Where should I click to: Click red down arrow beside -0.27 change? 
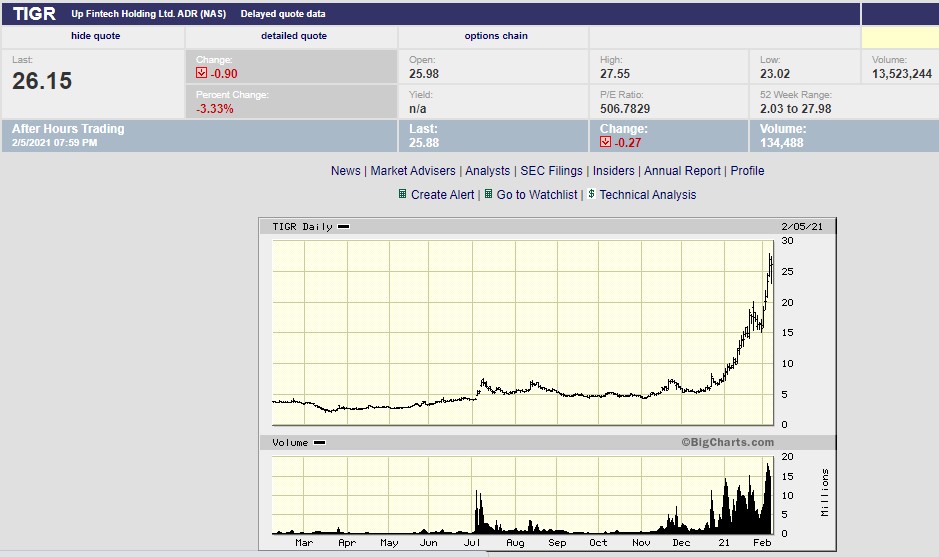[605, 143]
